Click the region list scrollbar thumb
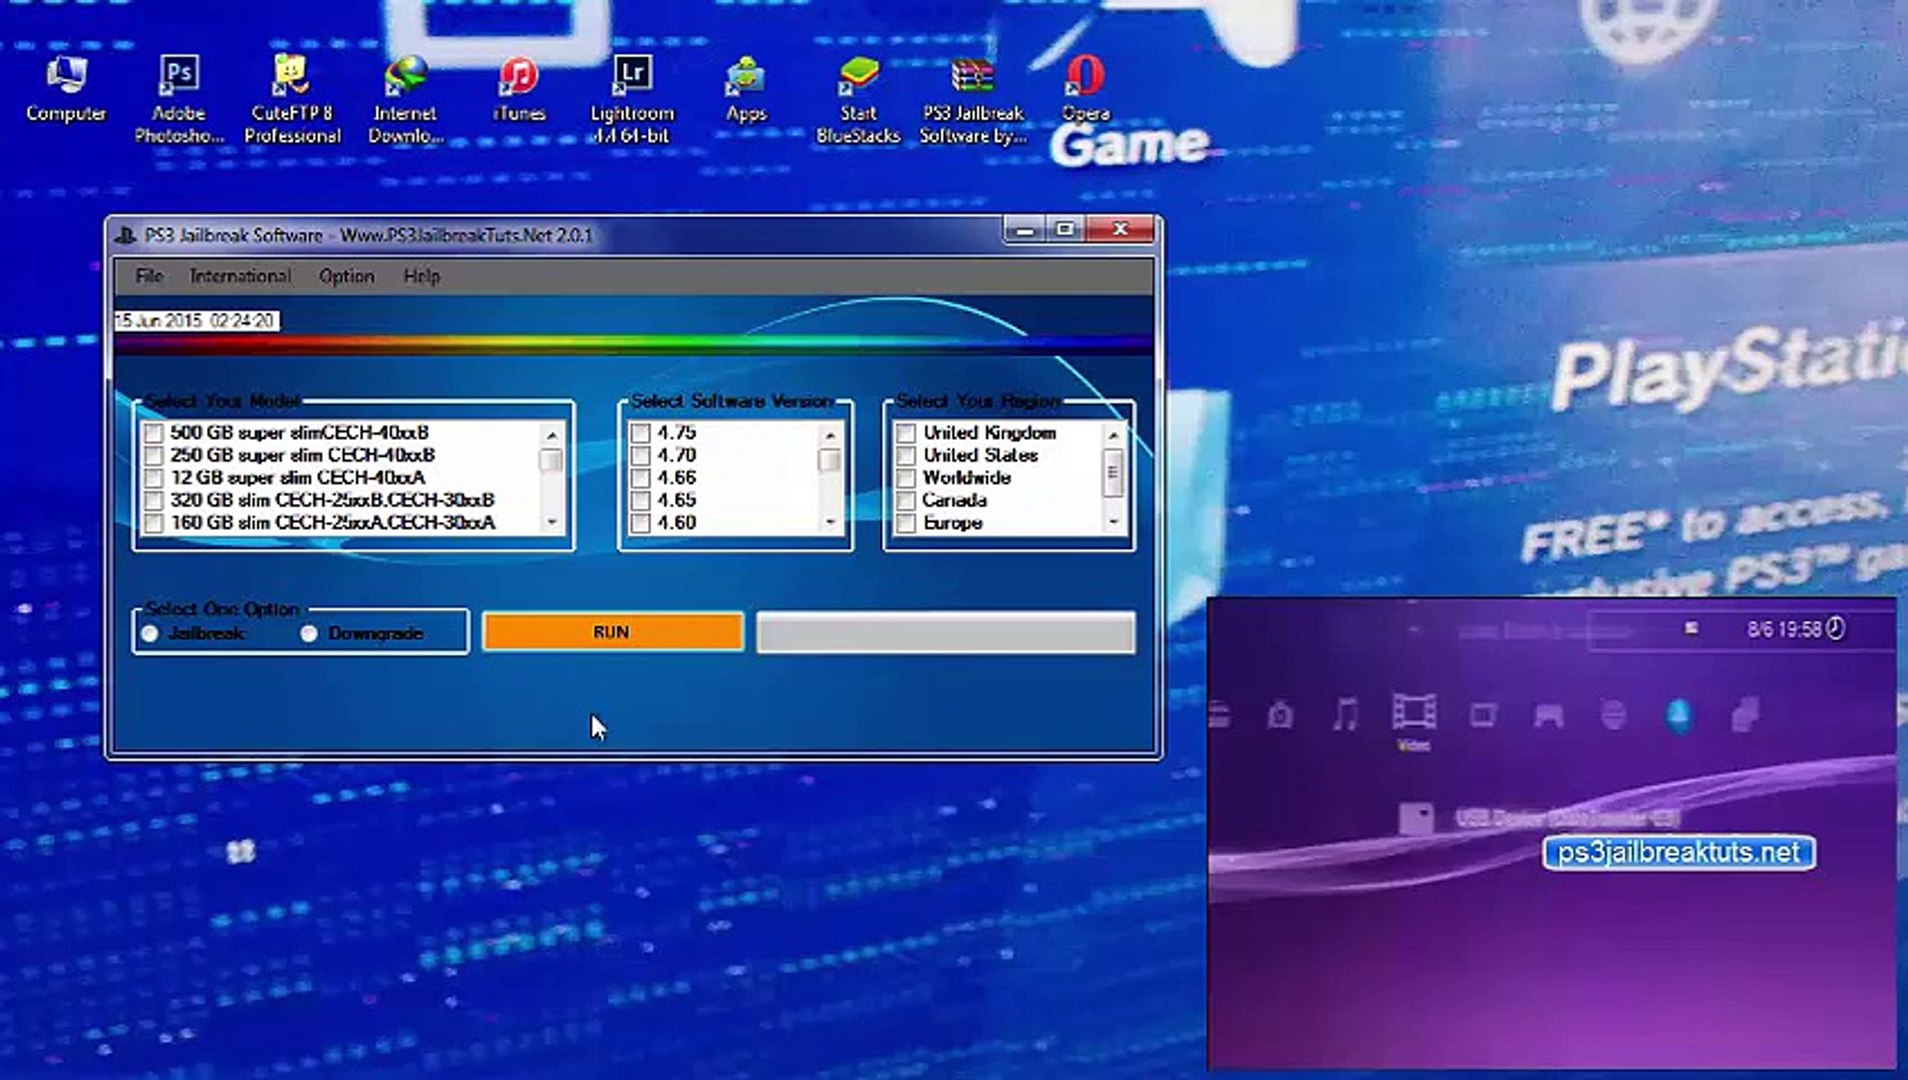Image resolution: width=1908 pixels, height=1080 pixels. 1113,473
